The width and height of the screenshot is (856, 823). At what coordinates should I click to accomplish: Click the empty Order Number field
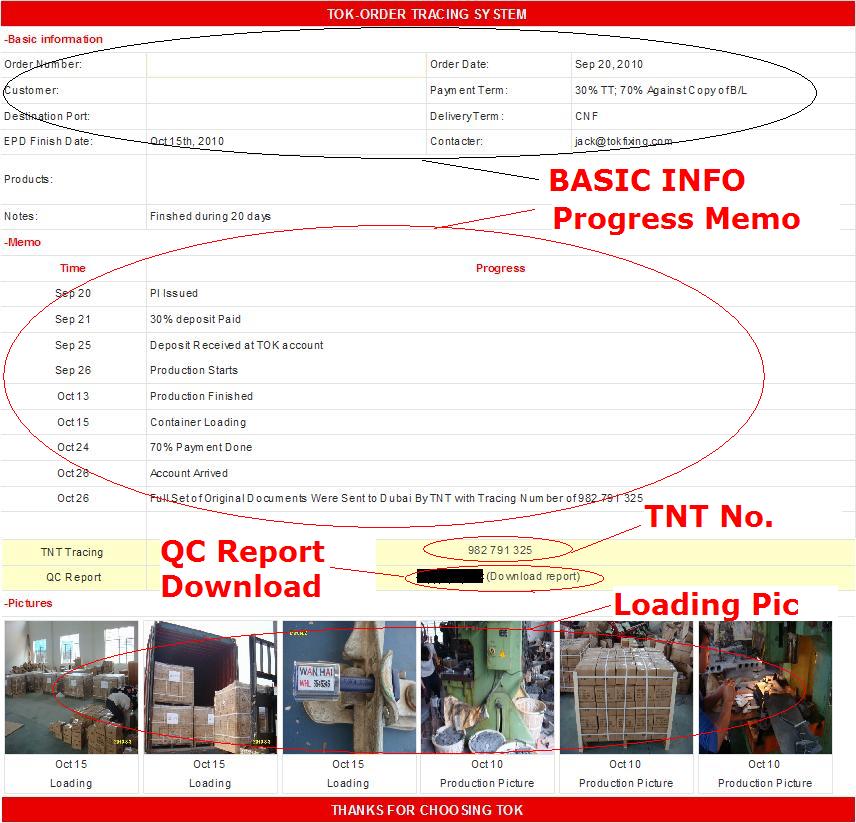tap(285, 65)
